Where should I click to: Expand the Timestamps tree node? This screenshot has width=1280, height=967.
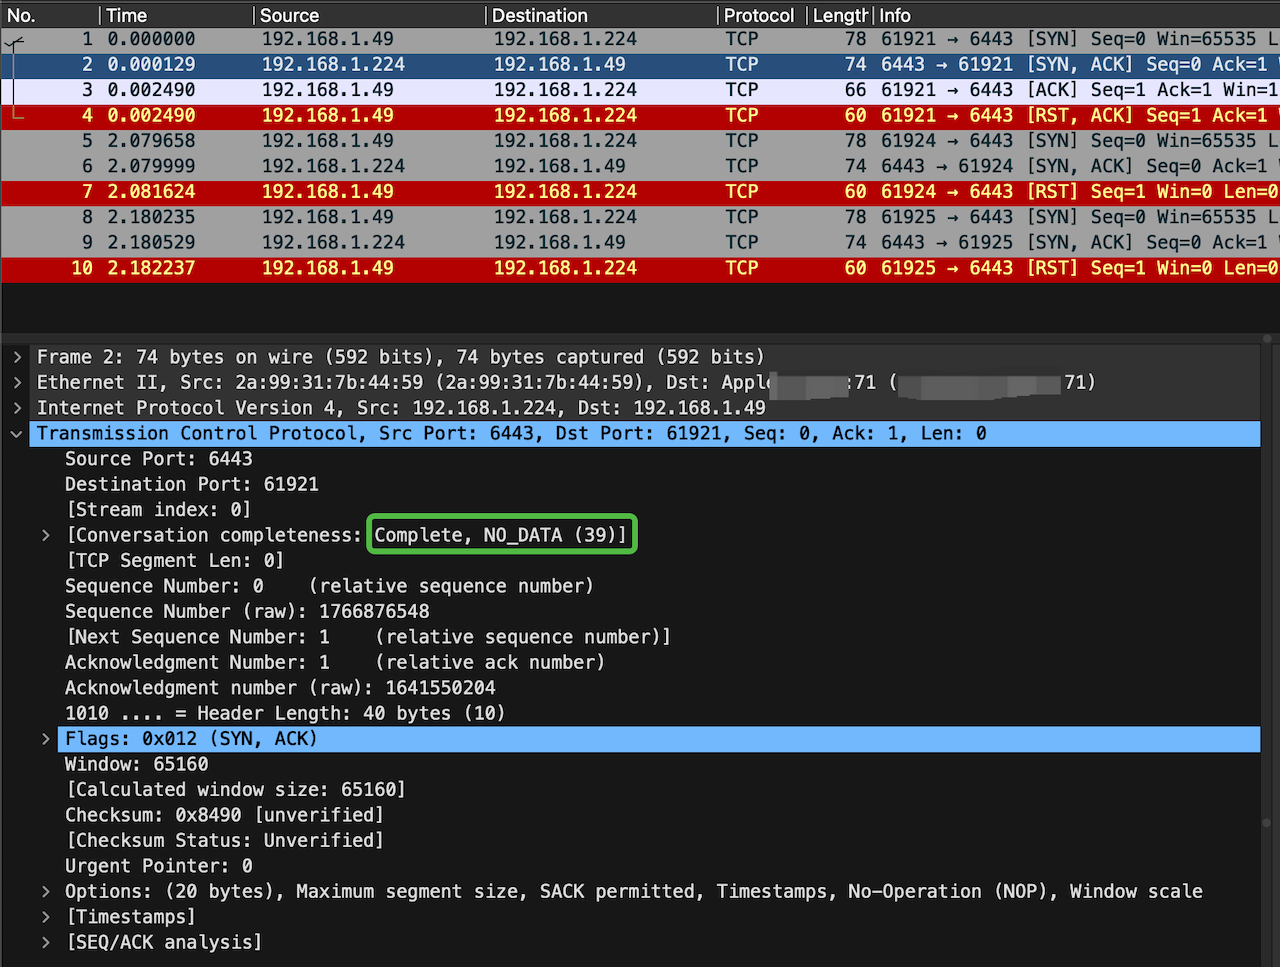coord(46,917)
